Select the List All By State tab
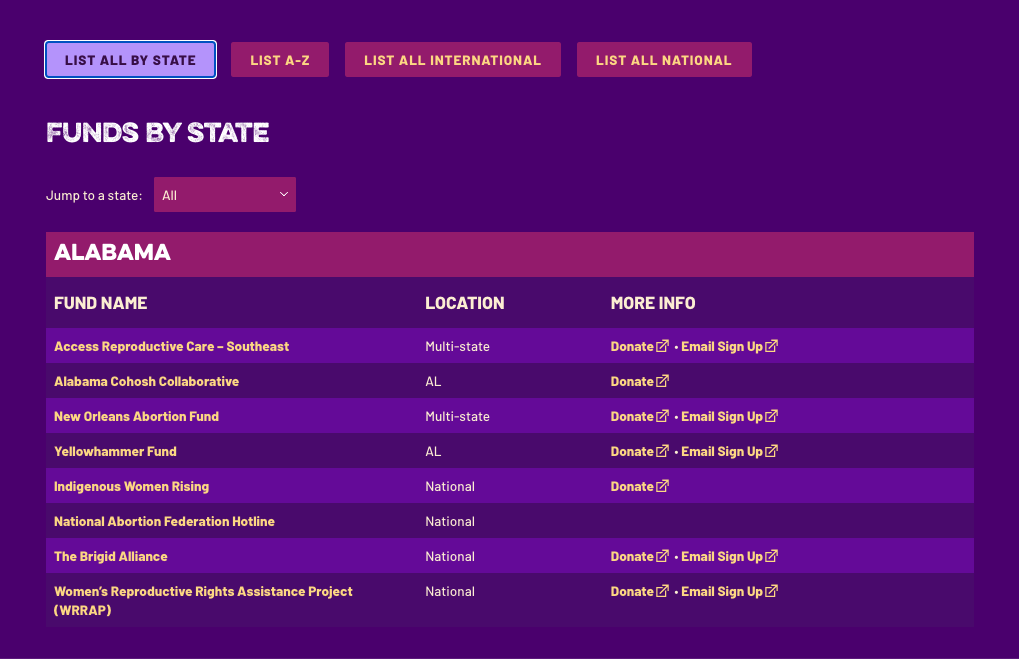The width and height of the screenshot is (1019, 659). click(130, 60)
